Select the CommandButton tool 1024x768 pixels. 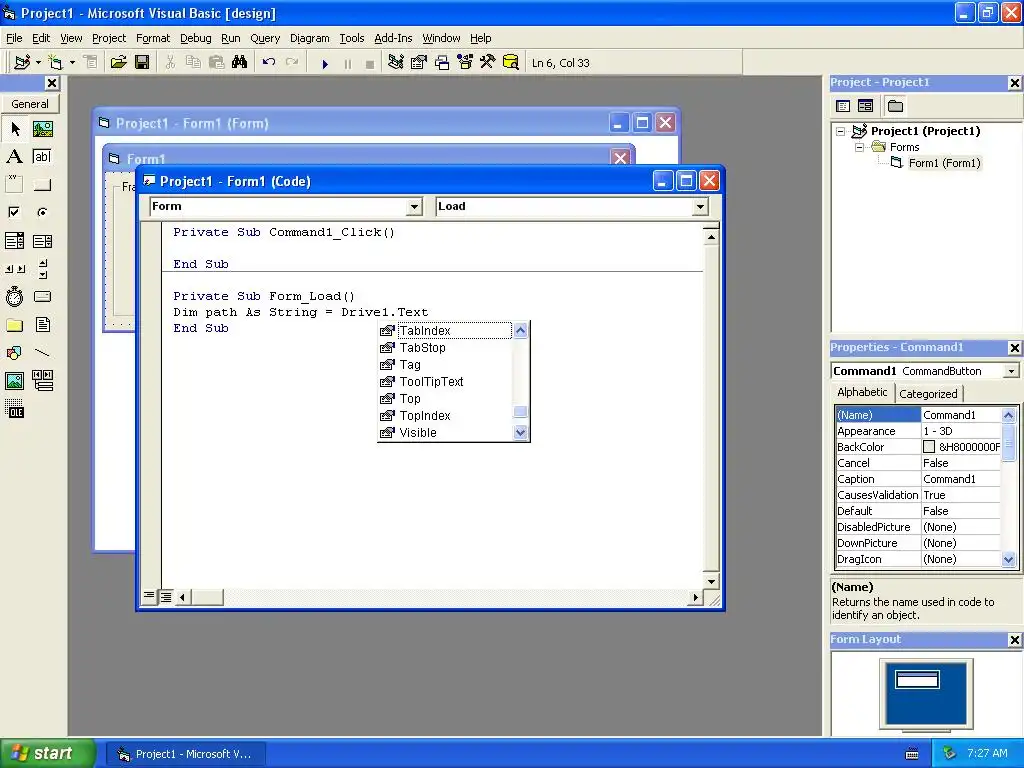[x=43, y=185]
